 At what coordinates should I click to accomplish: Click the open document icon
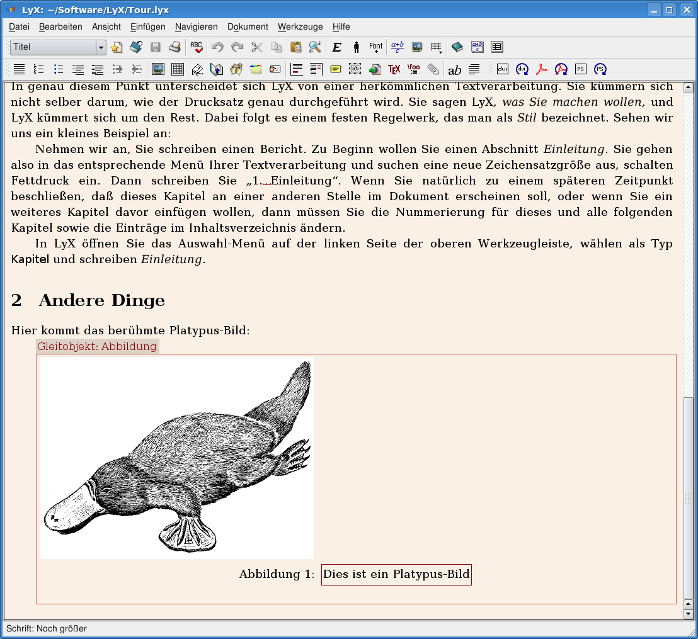click(136, 47)
